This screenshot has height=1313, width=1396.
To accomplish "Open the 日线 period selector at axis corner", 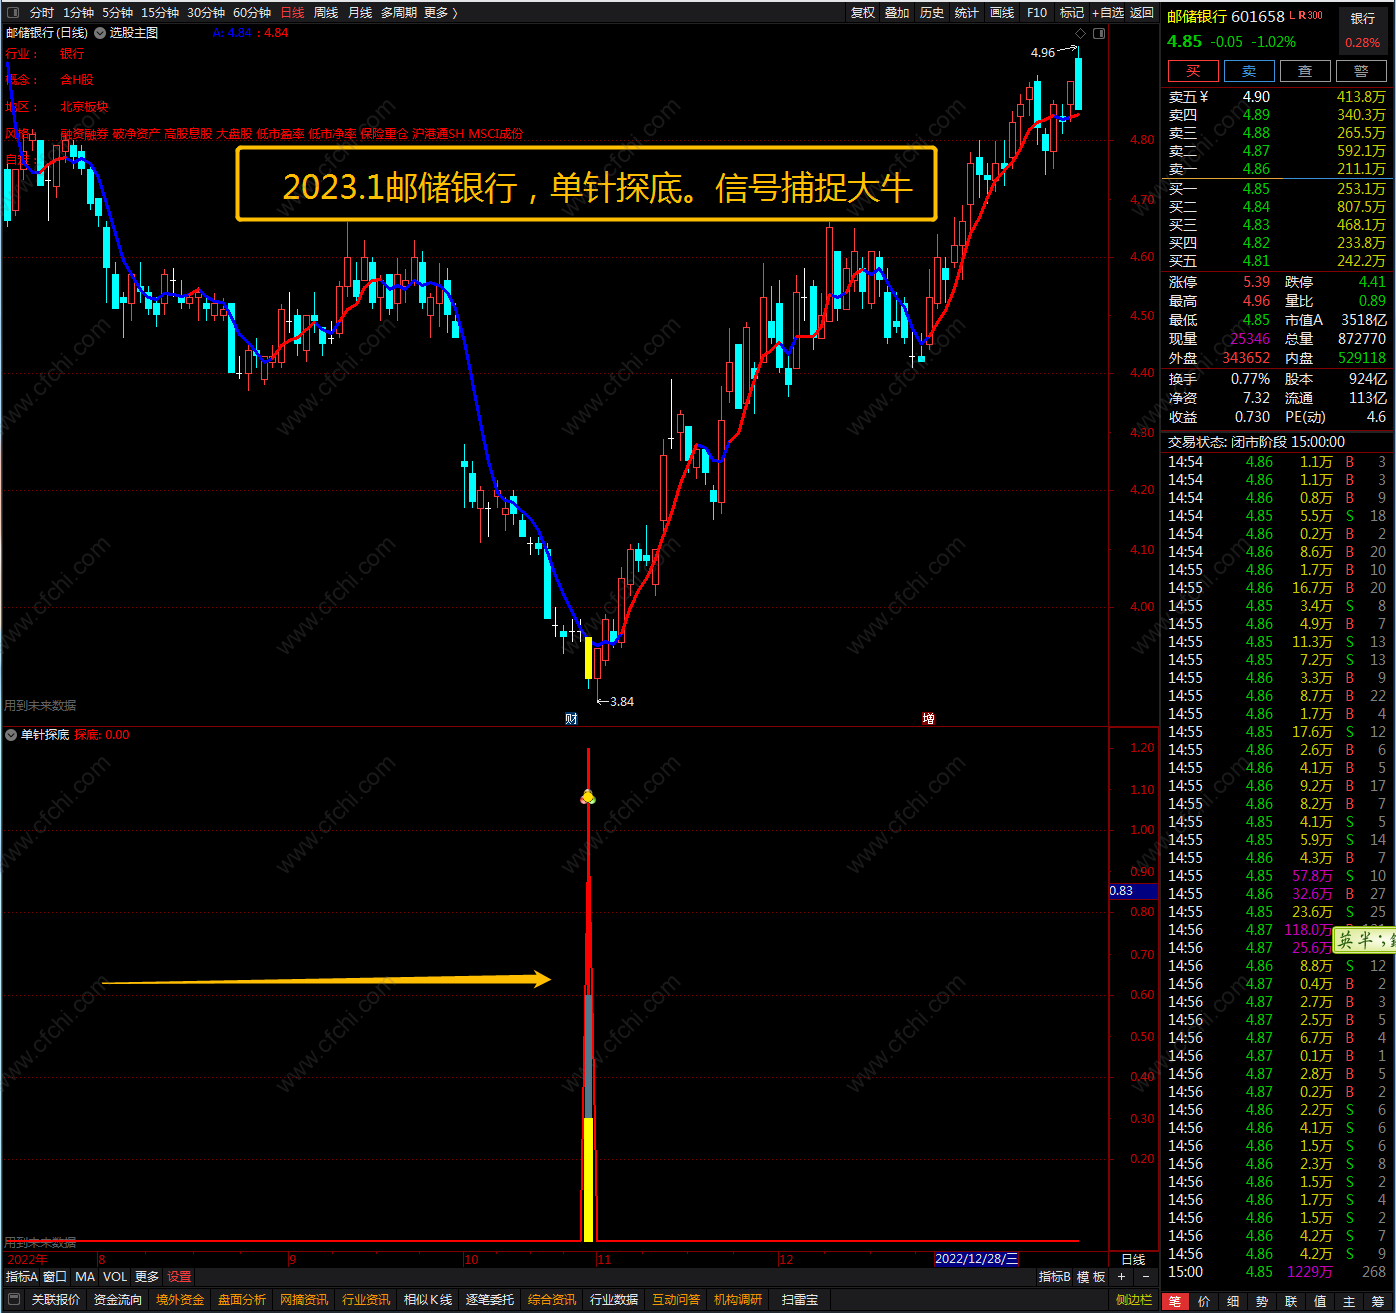I will point(1133,1260).
